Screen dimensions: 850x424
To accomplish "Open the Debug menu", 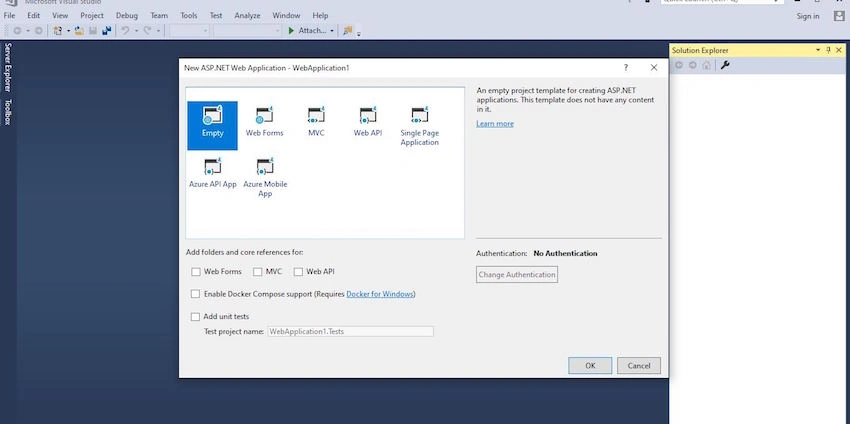I will click(x=127, y=16).
